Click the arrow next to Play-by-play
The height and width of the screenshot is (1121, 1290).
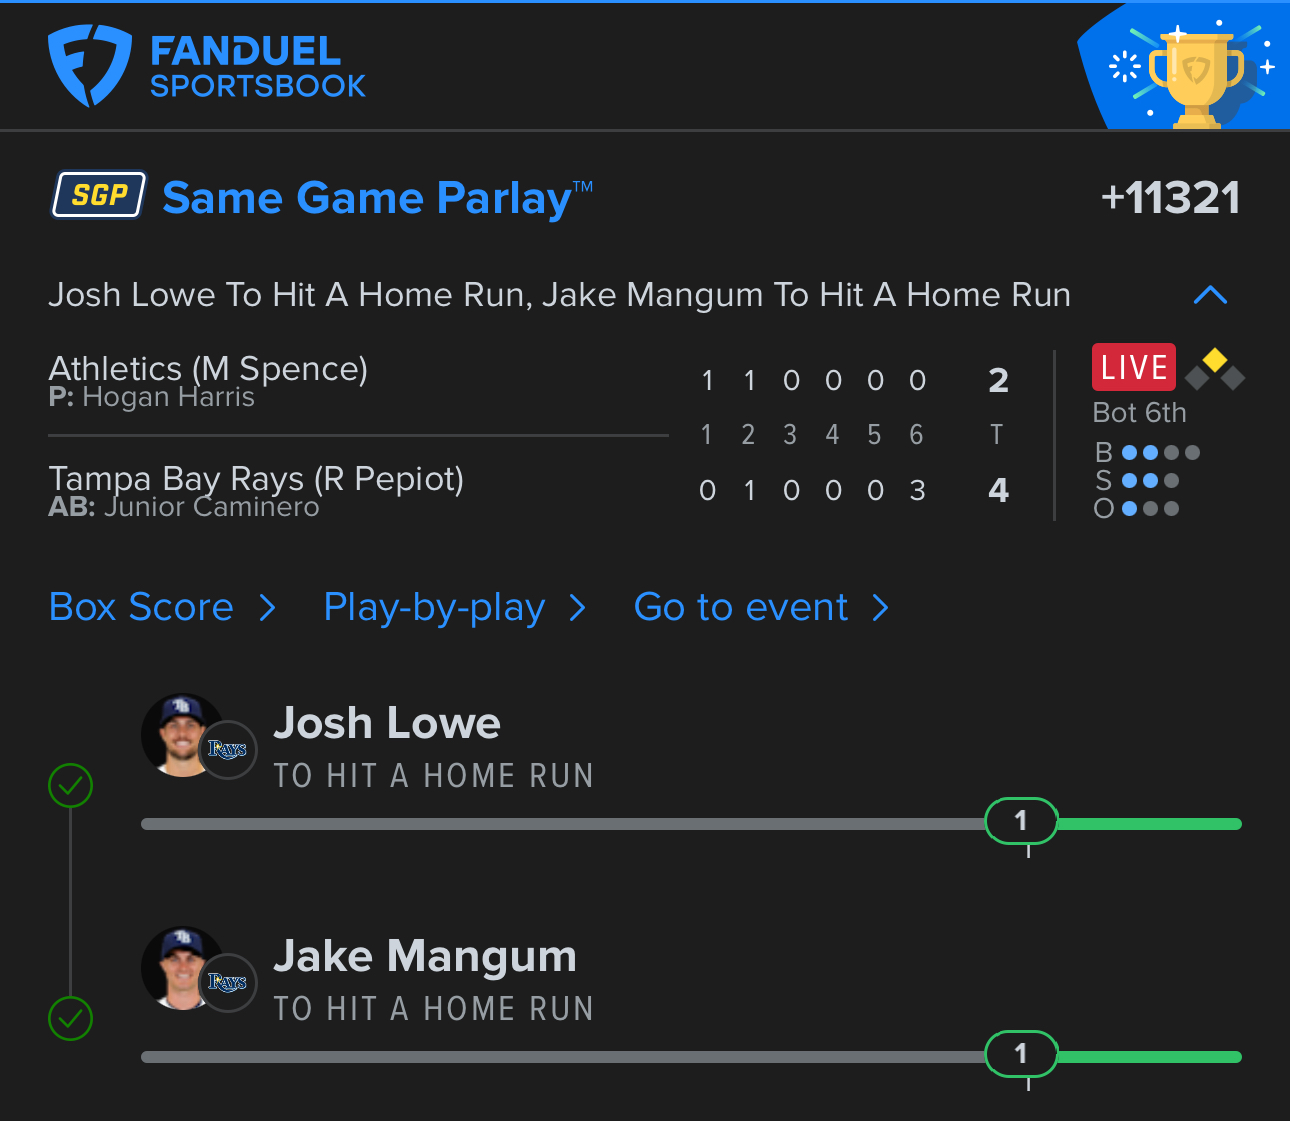(577, 607)
